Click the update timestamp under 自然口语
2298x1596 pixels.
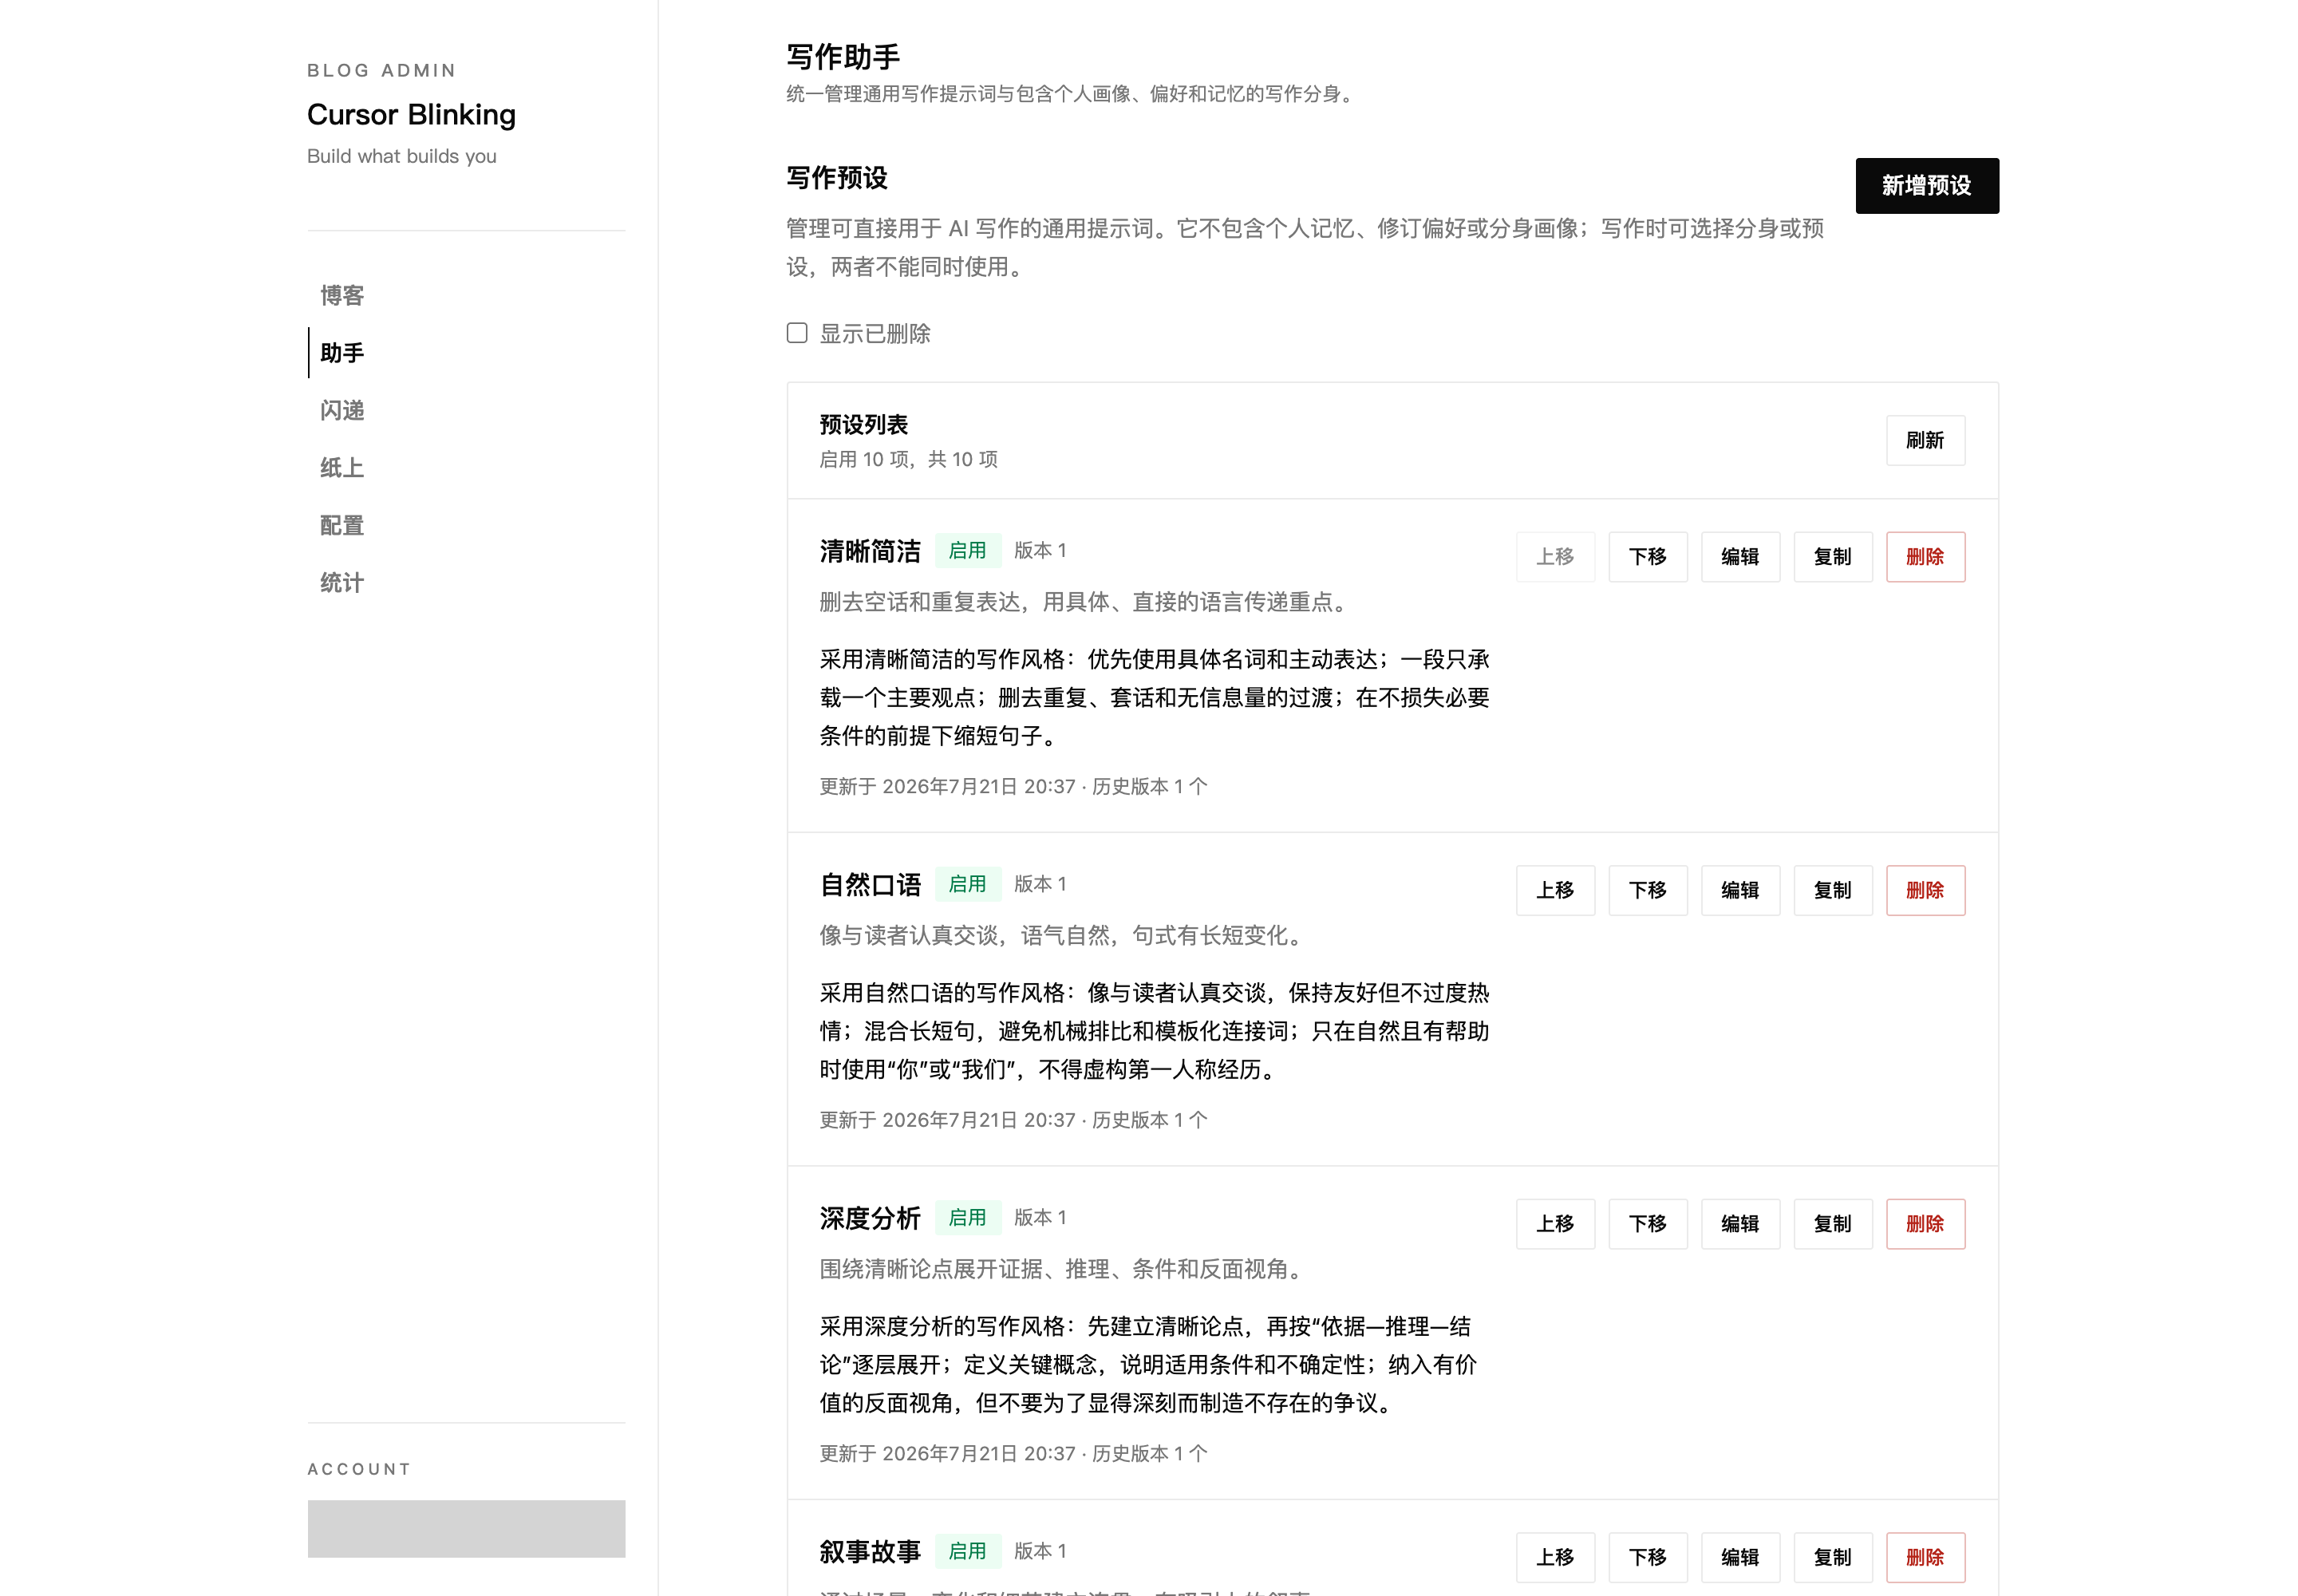1014,1120
